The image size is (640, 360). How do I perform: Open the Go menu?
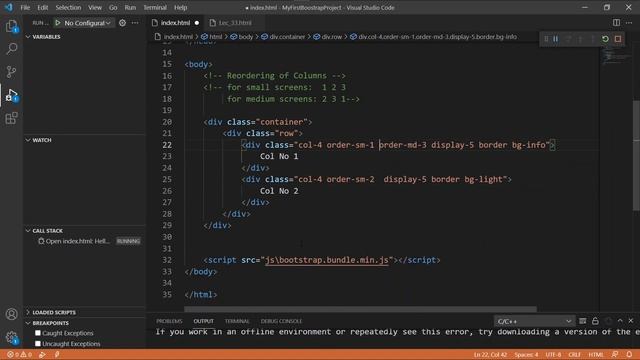click(113, 7)
